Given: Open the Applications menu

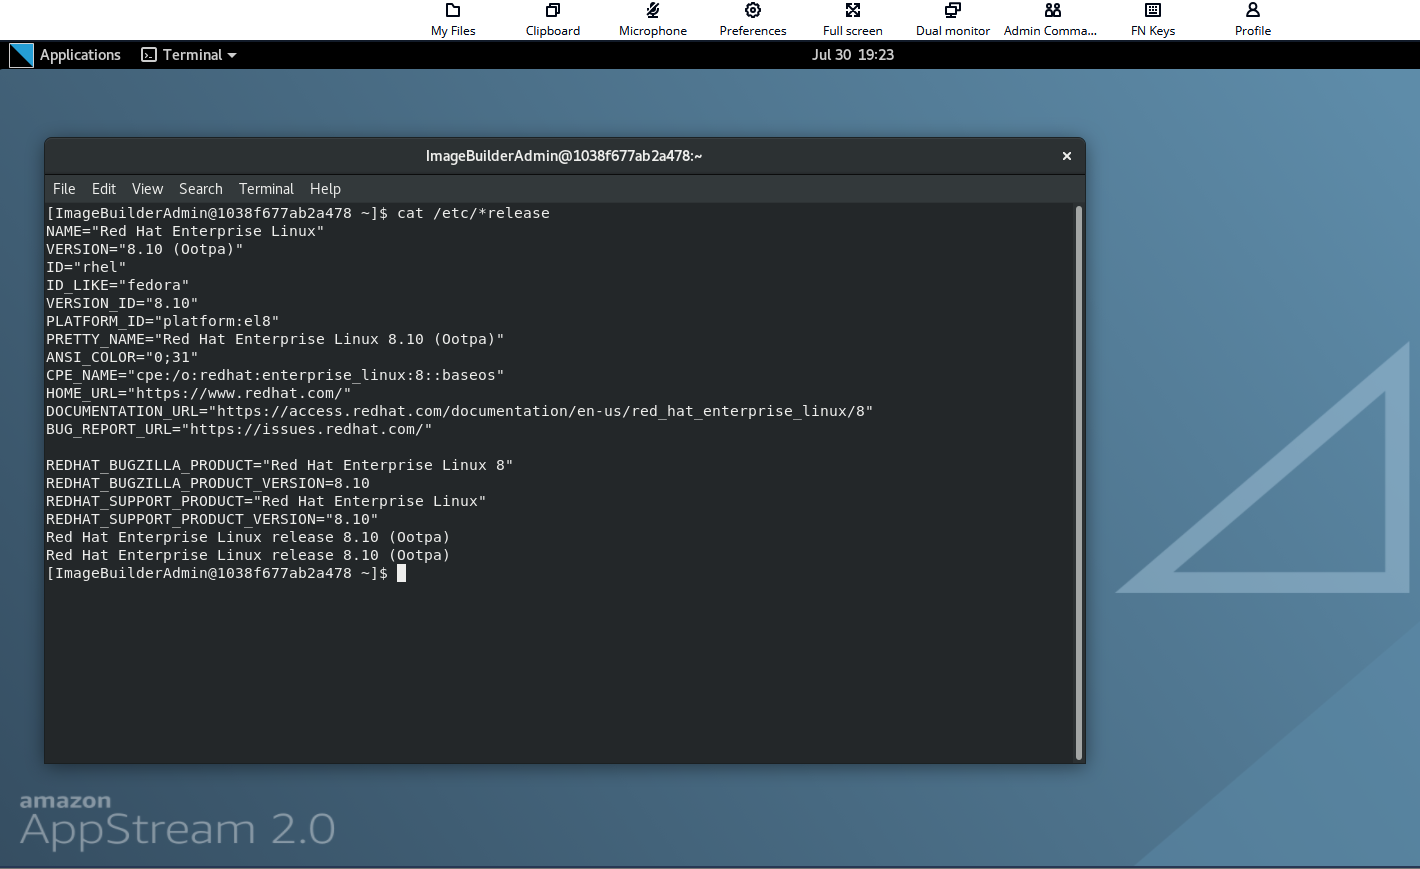Looking at the screenshot, I should pos(80,55).
